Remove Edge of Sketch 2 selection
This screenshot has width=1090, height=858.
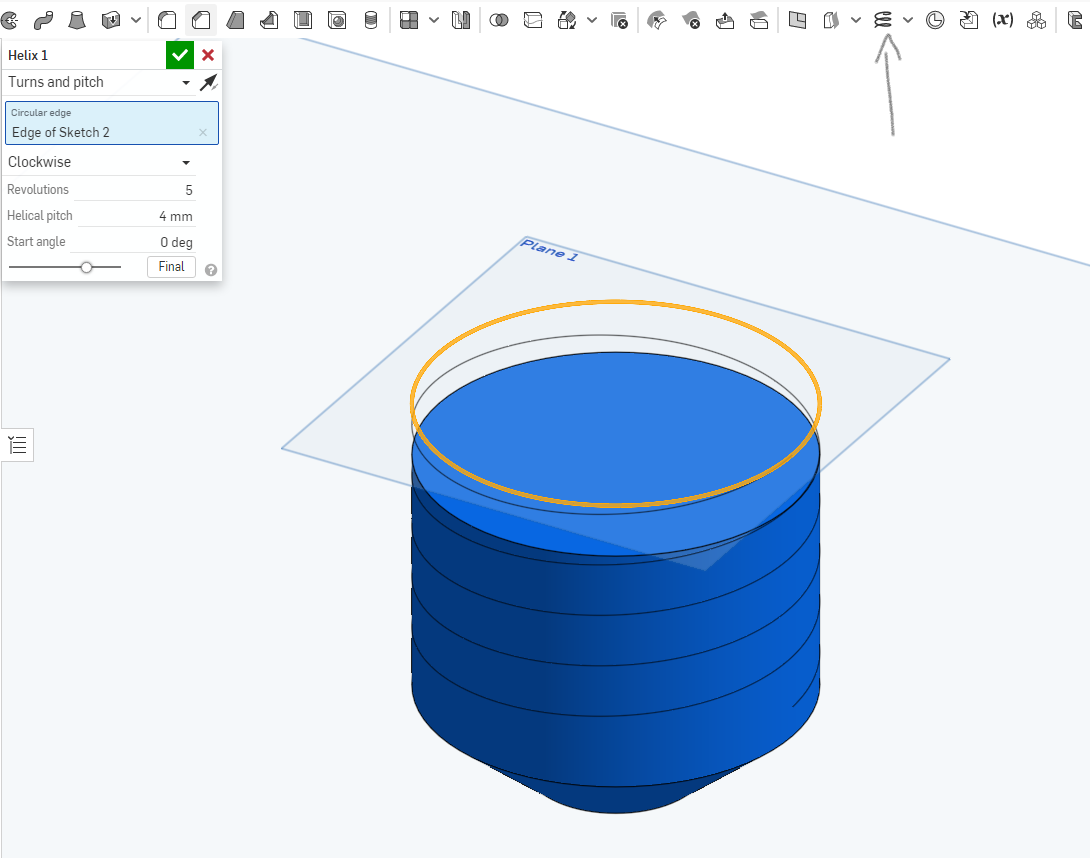point(203,132)
